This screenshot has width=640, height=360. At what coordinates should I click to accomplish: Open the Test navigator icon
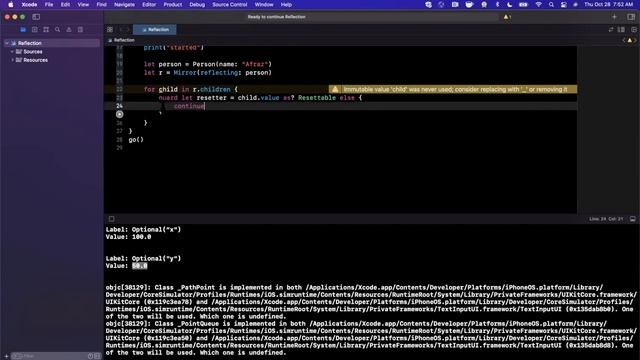(80, 29)
